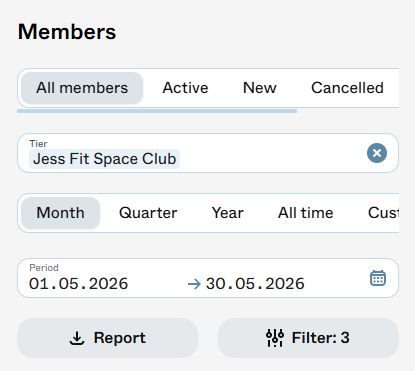This screenshot has height=371, width=415.
Task: Open the Cancelled members tab
Action: coord(347,88)
